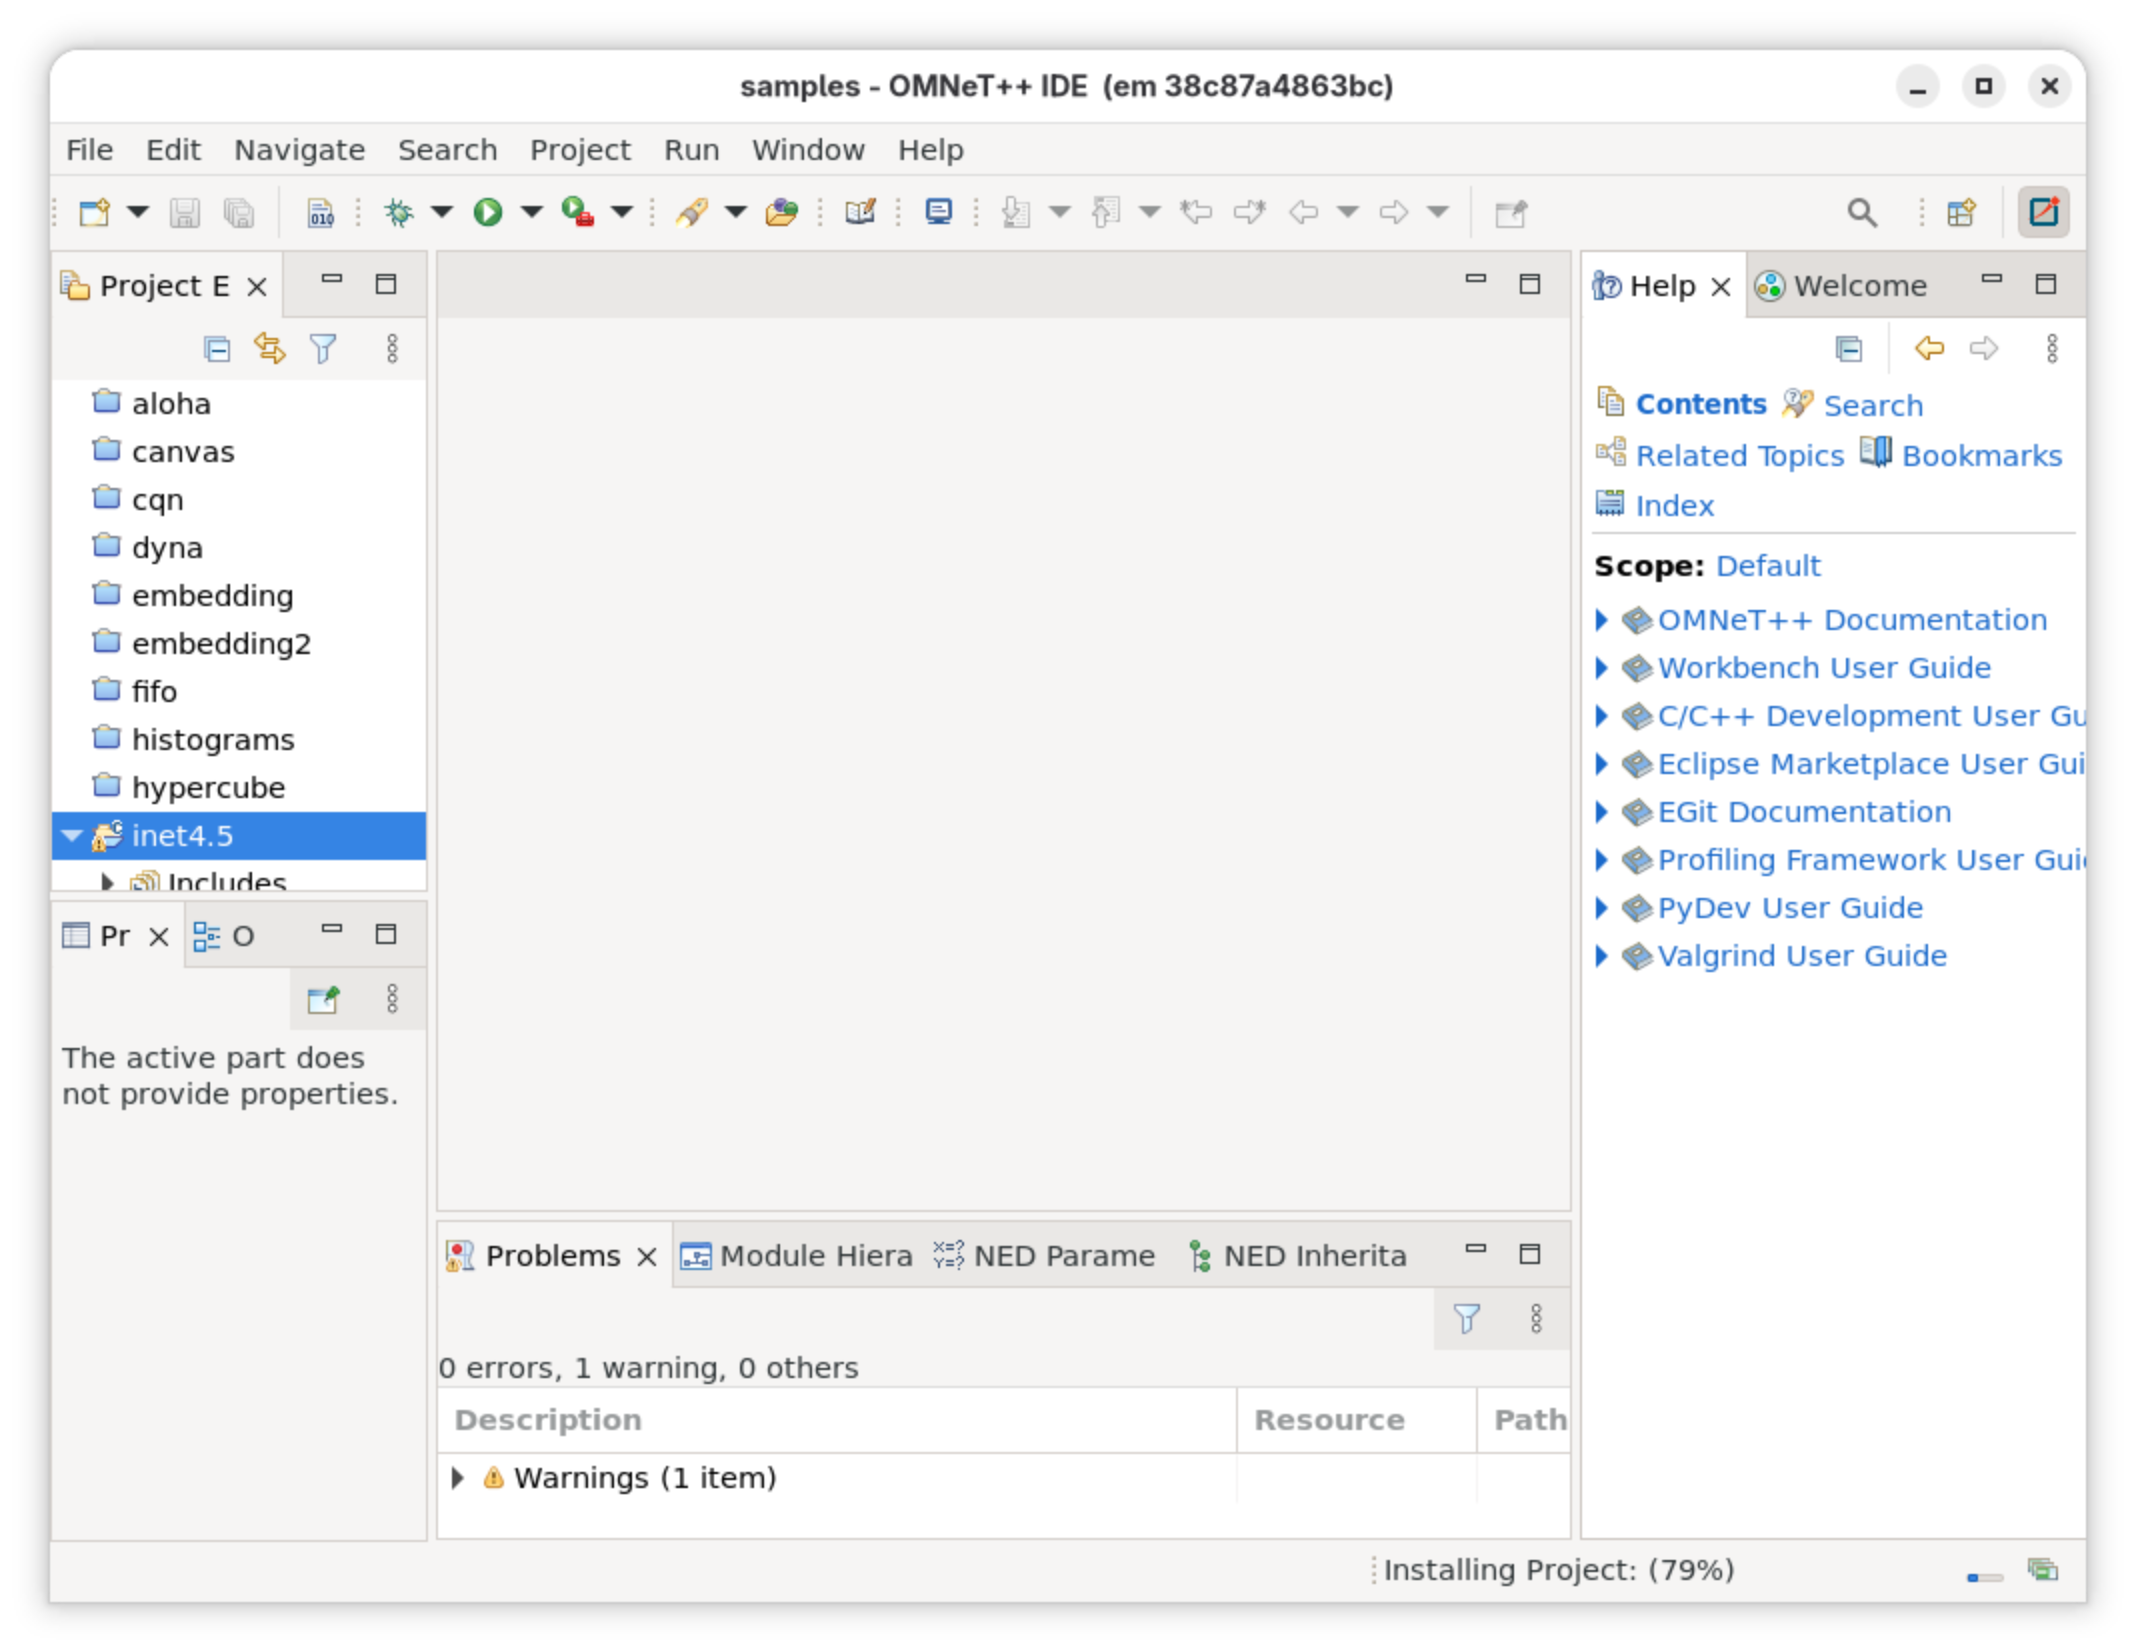Click the progress view icon in status bar
The width and height of the screenshot is (2136, 1652).
click(2042, 1570)
